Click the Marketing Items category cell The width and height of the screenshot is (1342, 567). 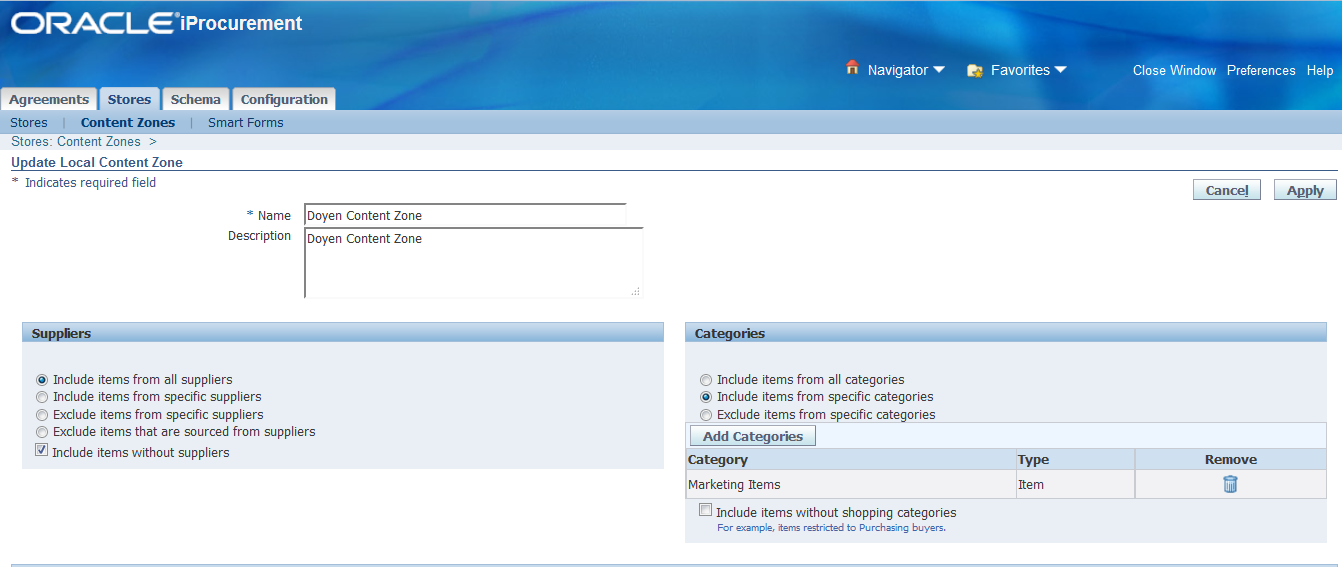pyautogui.click(x=851, y=484)
